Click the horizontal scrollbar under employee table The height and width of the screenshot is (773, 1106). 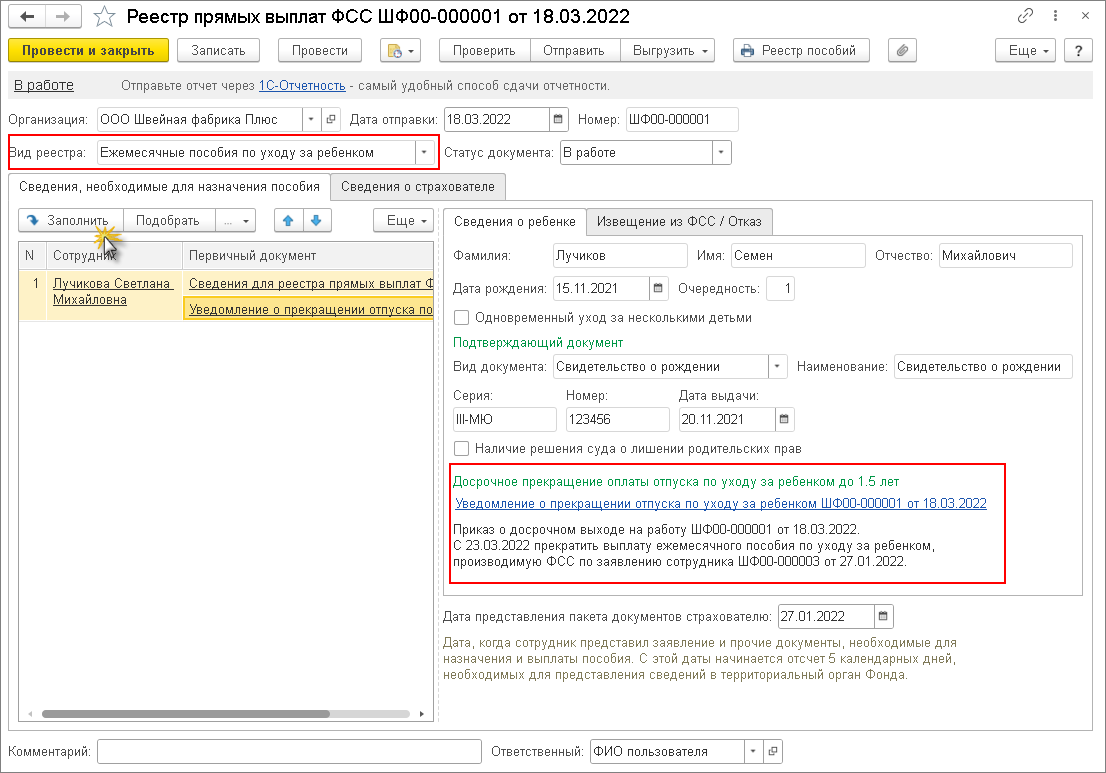(x=185, y=714)
